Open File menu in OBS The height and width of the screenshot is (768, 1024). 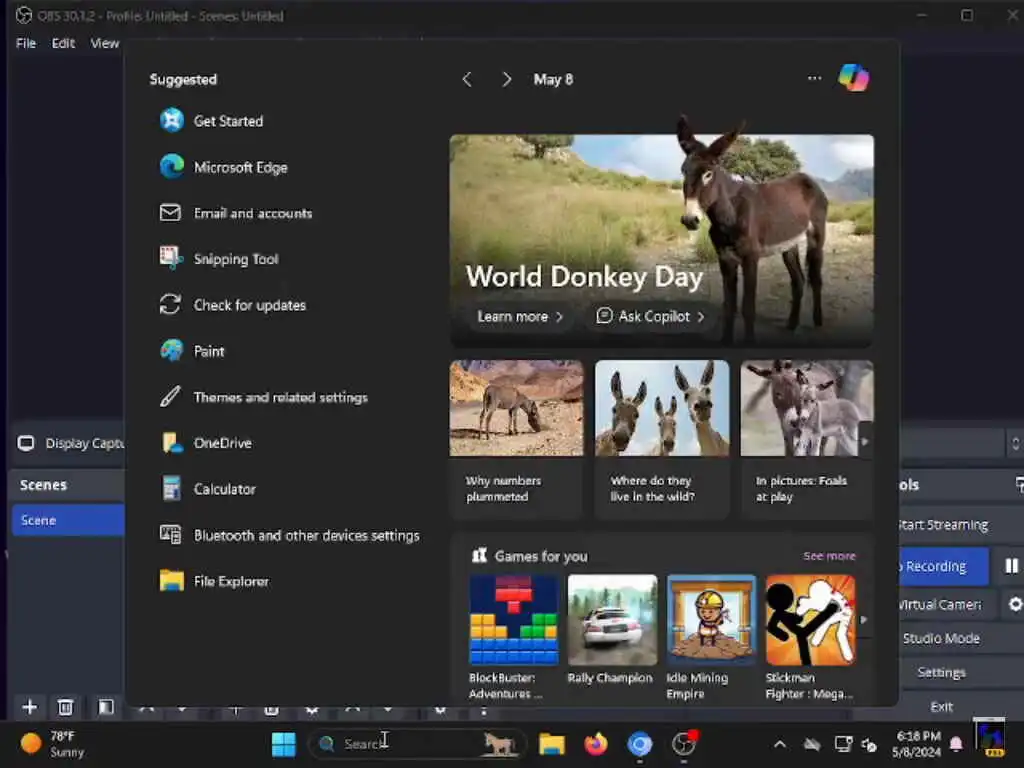pos(26,43)
